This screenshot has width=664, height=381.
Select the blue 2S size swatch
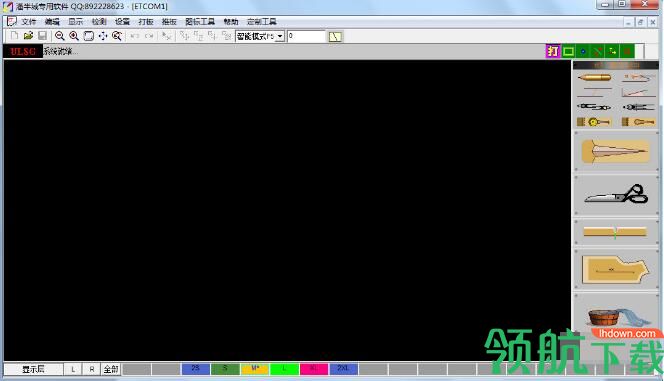click(x=196, y=369)
